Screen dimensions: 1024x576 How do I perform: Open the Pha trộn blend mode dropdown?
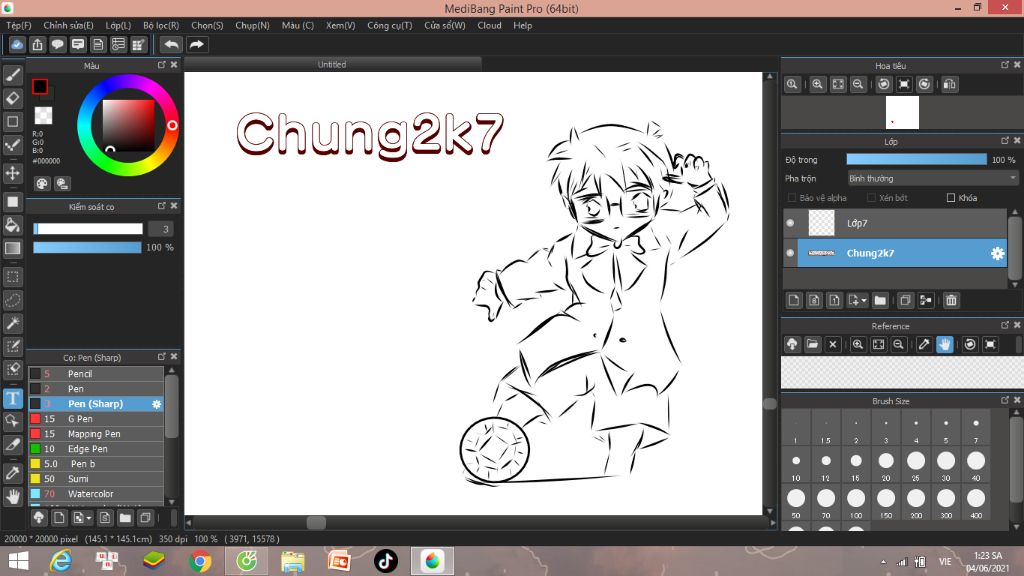tap(932, 178)
